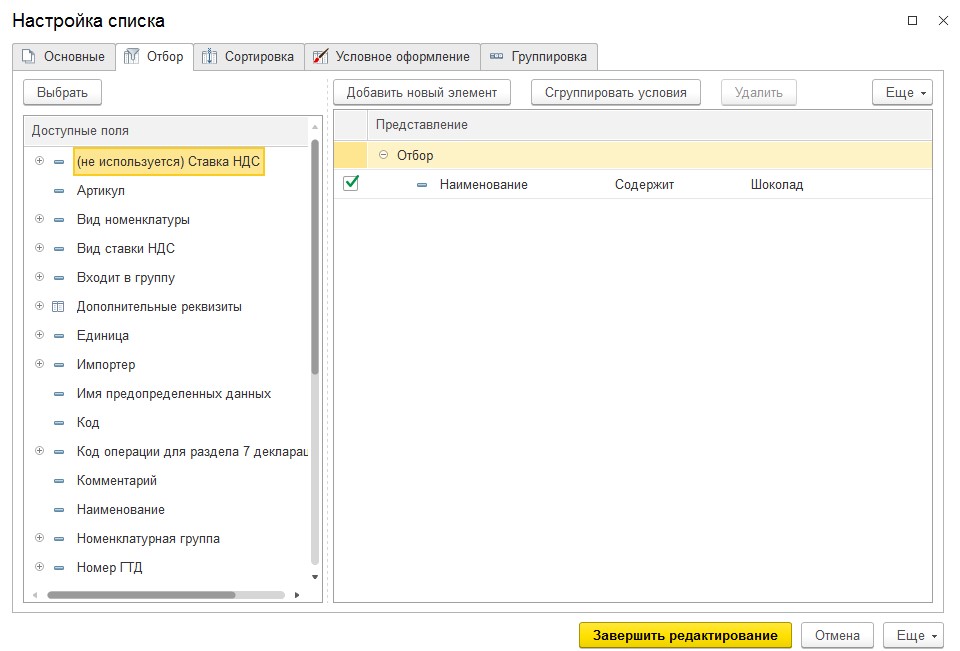Uncheck the Наименование filter condition checkbox
The width and height of the screenshot is (960, 651).
point(351,184)
